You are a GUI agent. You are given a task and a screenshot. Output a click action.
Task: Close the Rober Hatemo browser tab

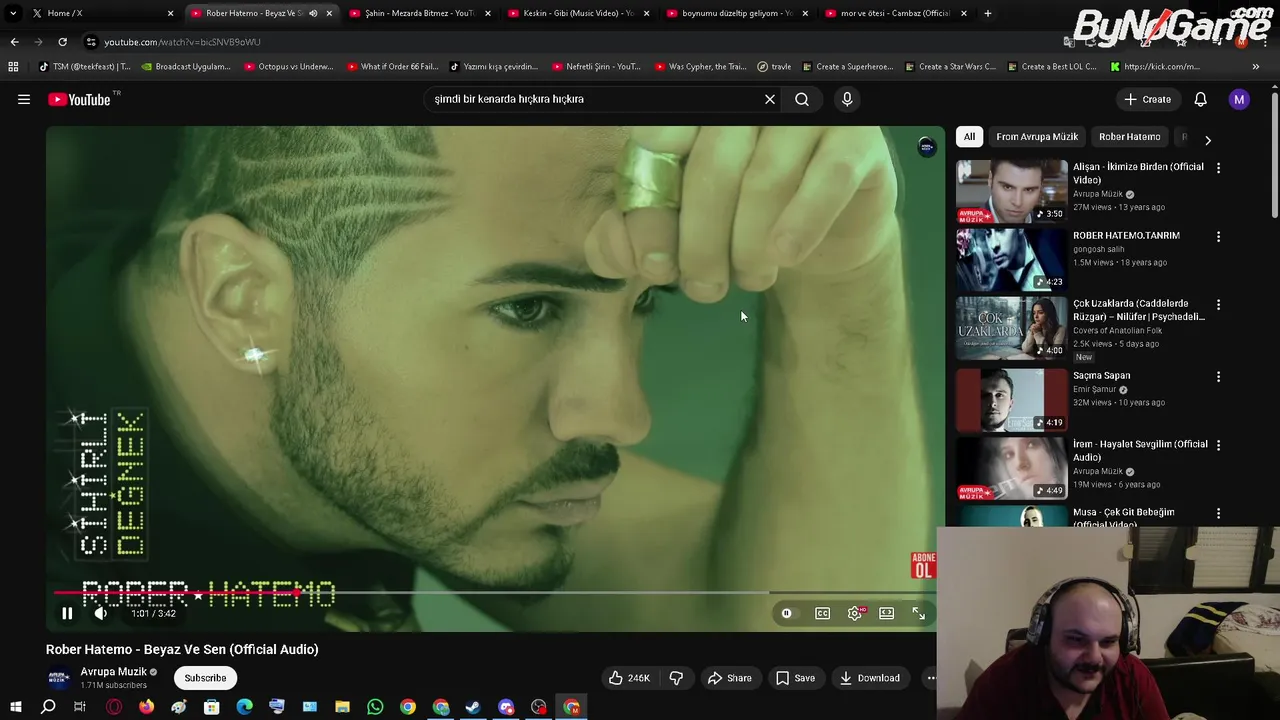pyautogui.click(x=328, y=13)
